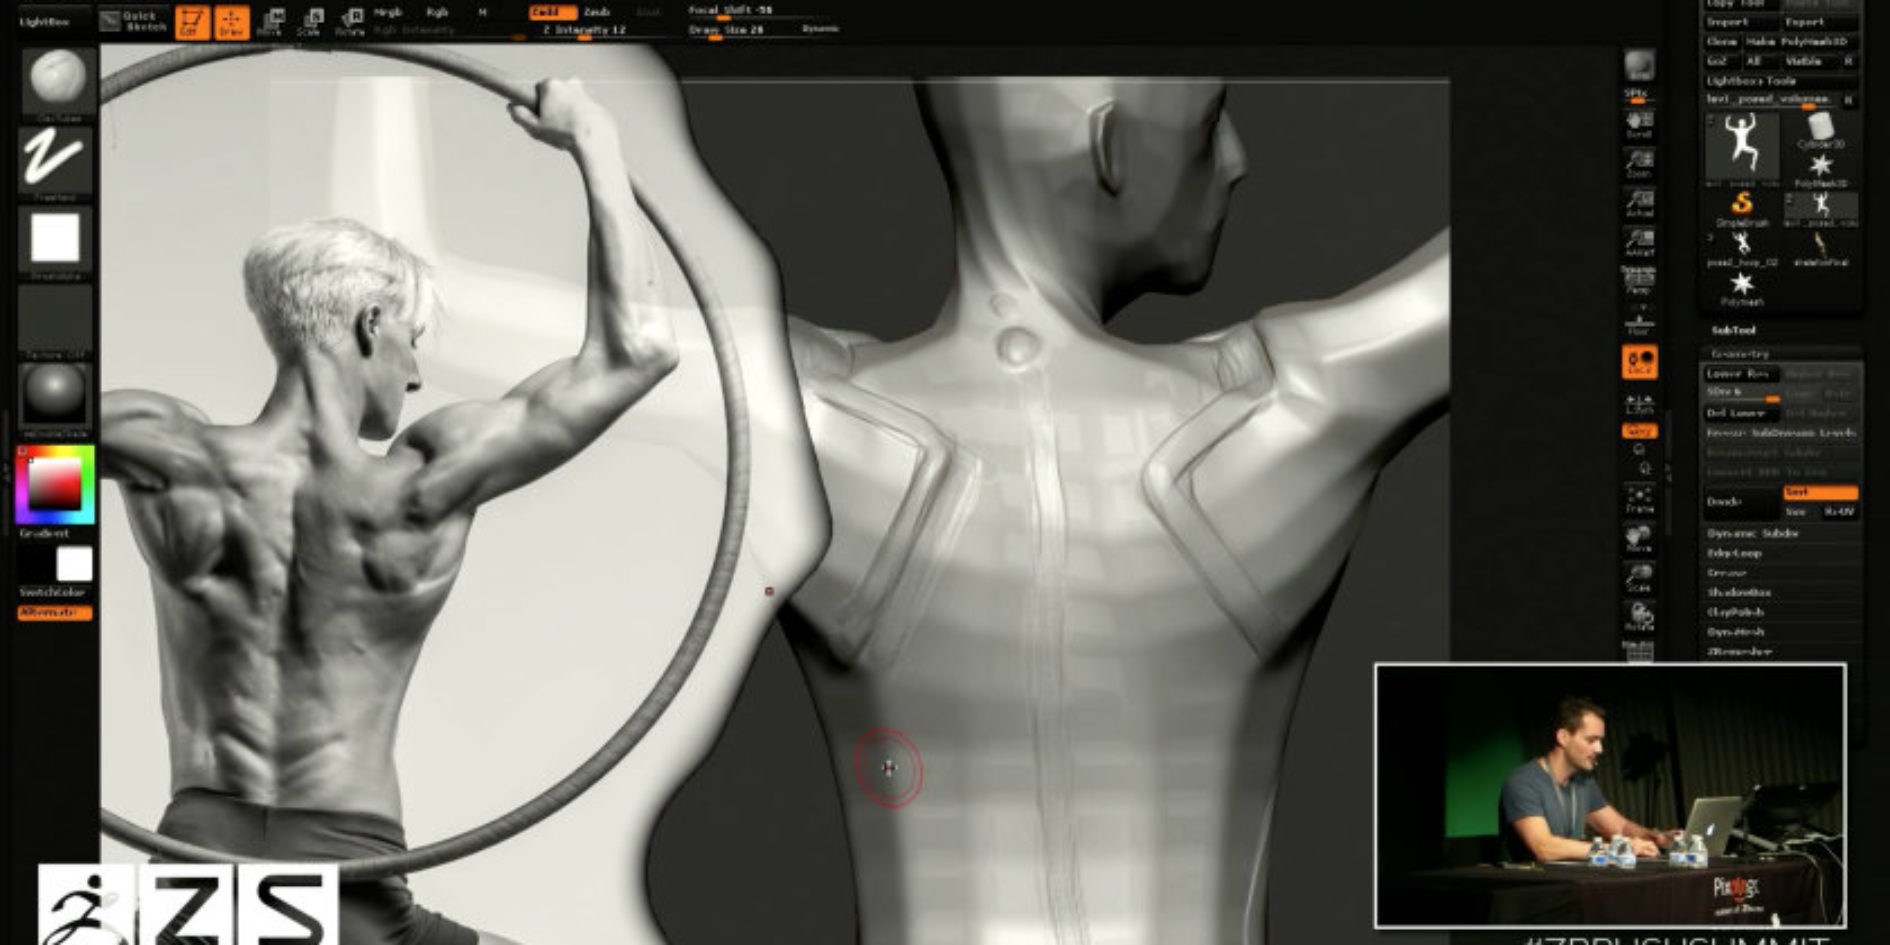1890x945 pixels.
Task: Select the Rotate transform icon
Action: [x=350, y=22]
